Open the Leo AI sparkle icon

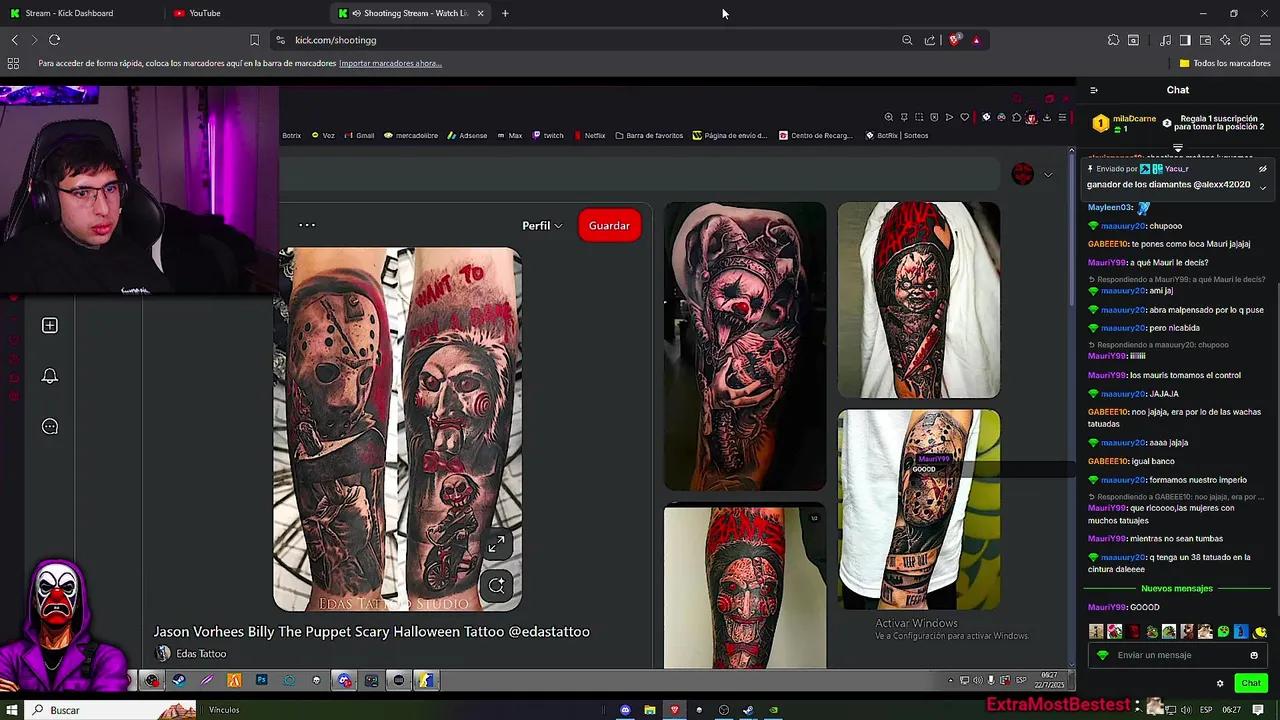[1225, 40]
